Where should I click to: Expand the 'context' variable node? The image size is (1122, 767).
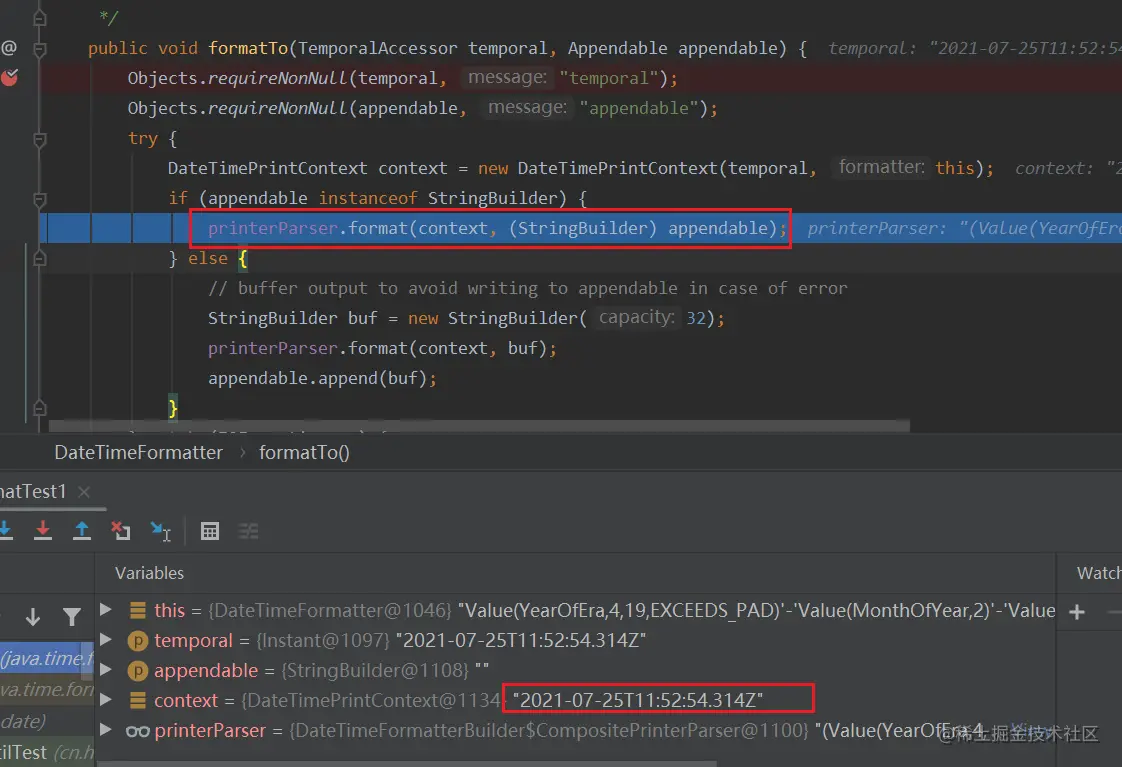[x=106, y=700]
